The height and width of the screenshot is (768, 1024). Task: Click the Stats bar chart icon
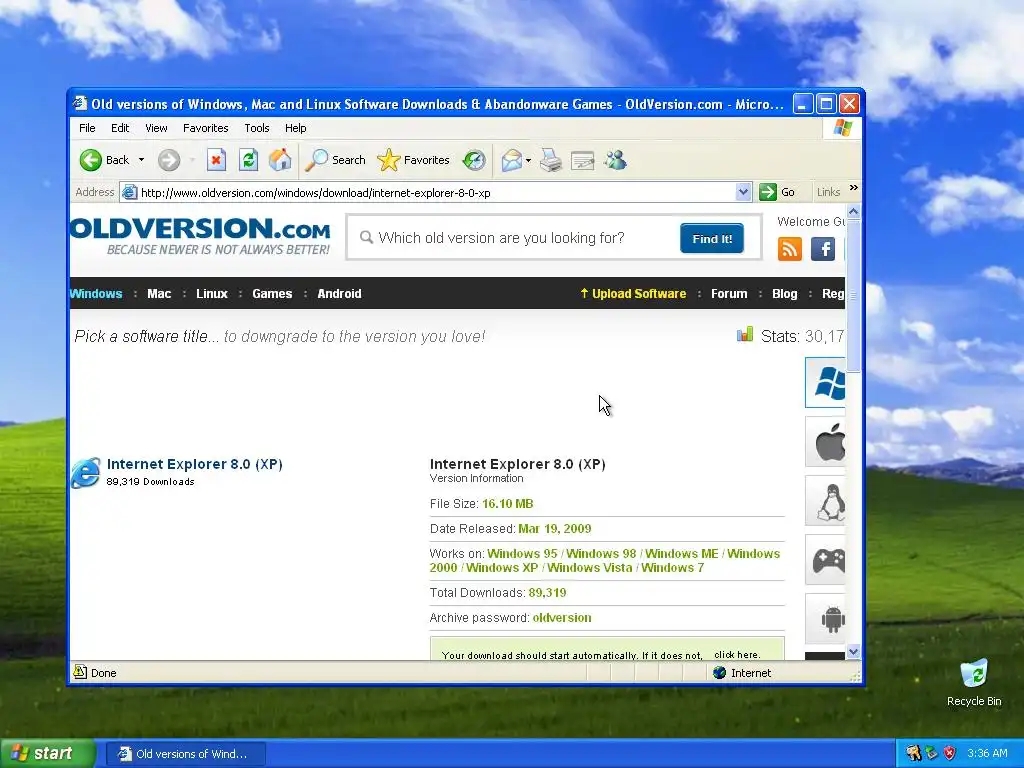(745, 334)
